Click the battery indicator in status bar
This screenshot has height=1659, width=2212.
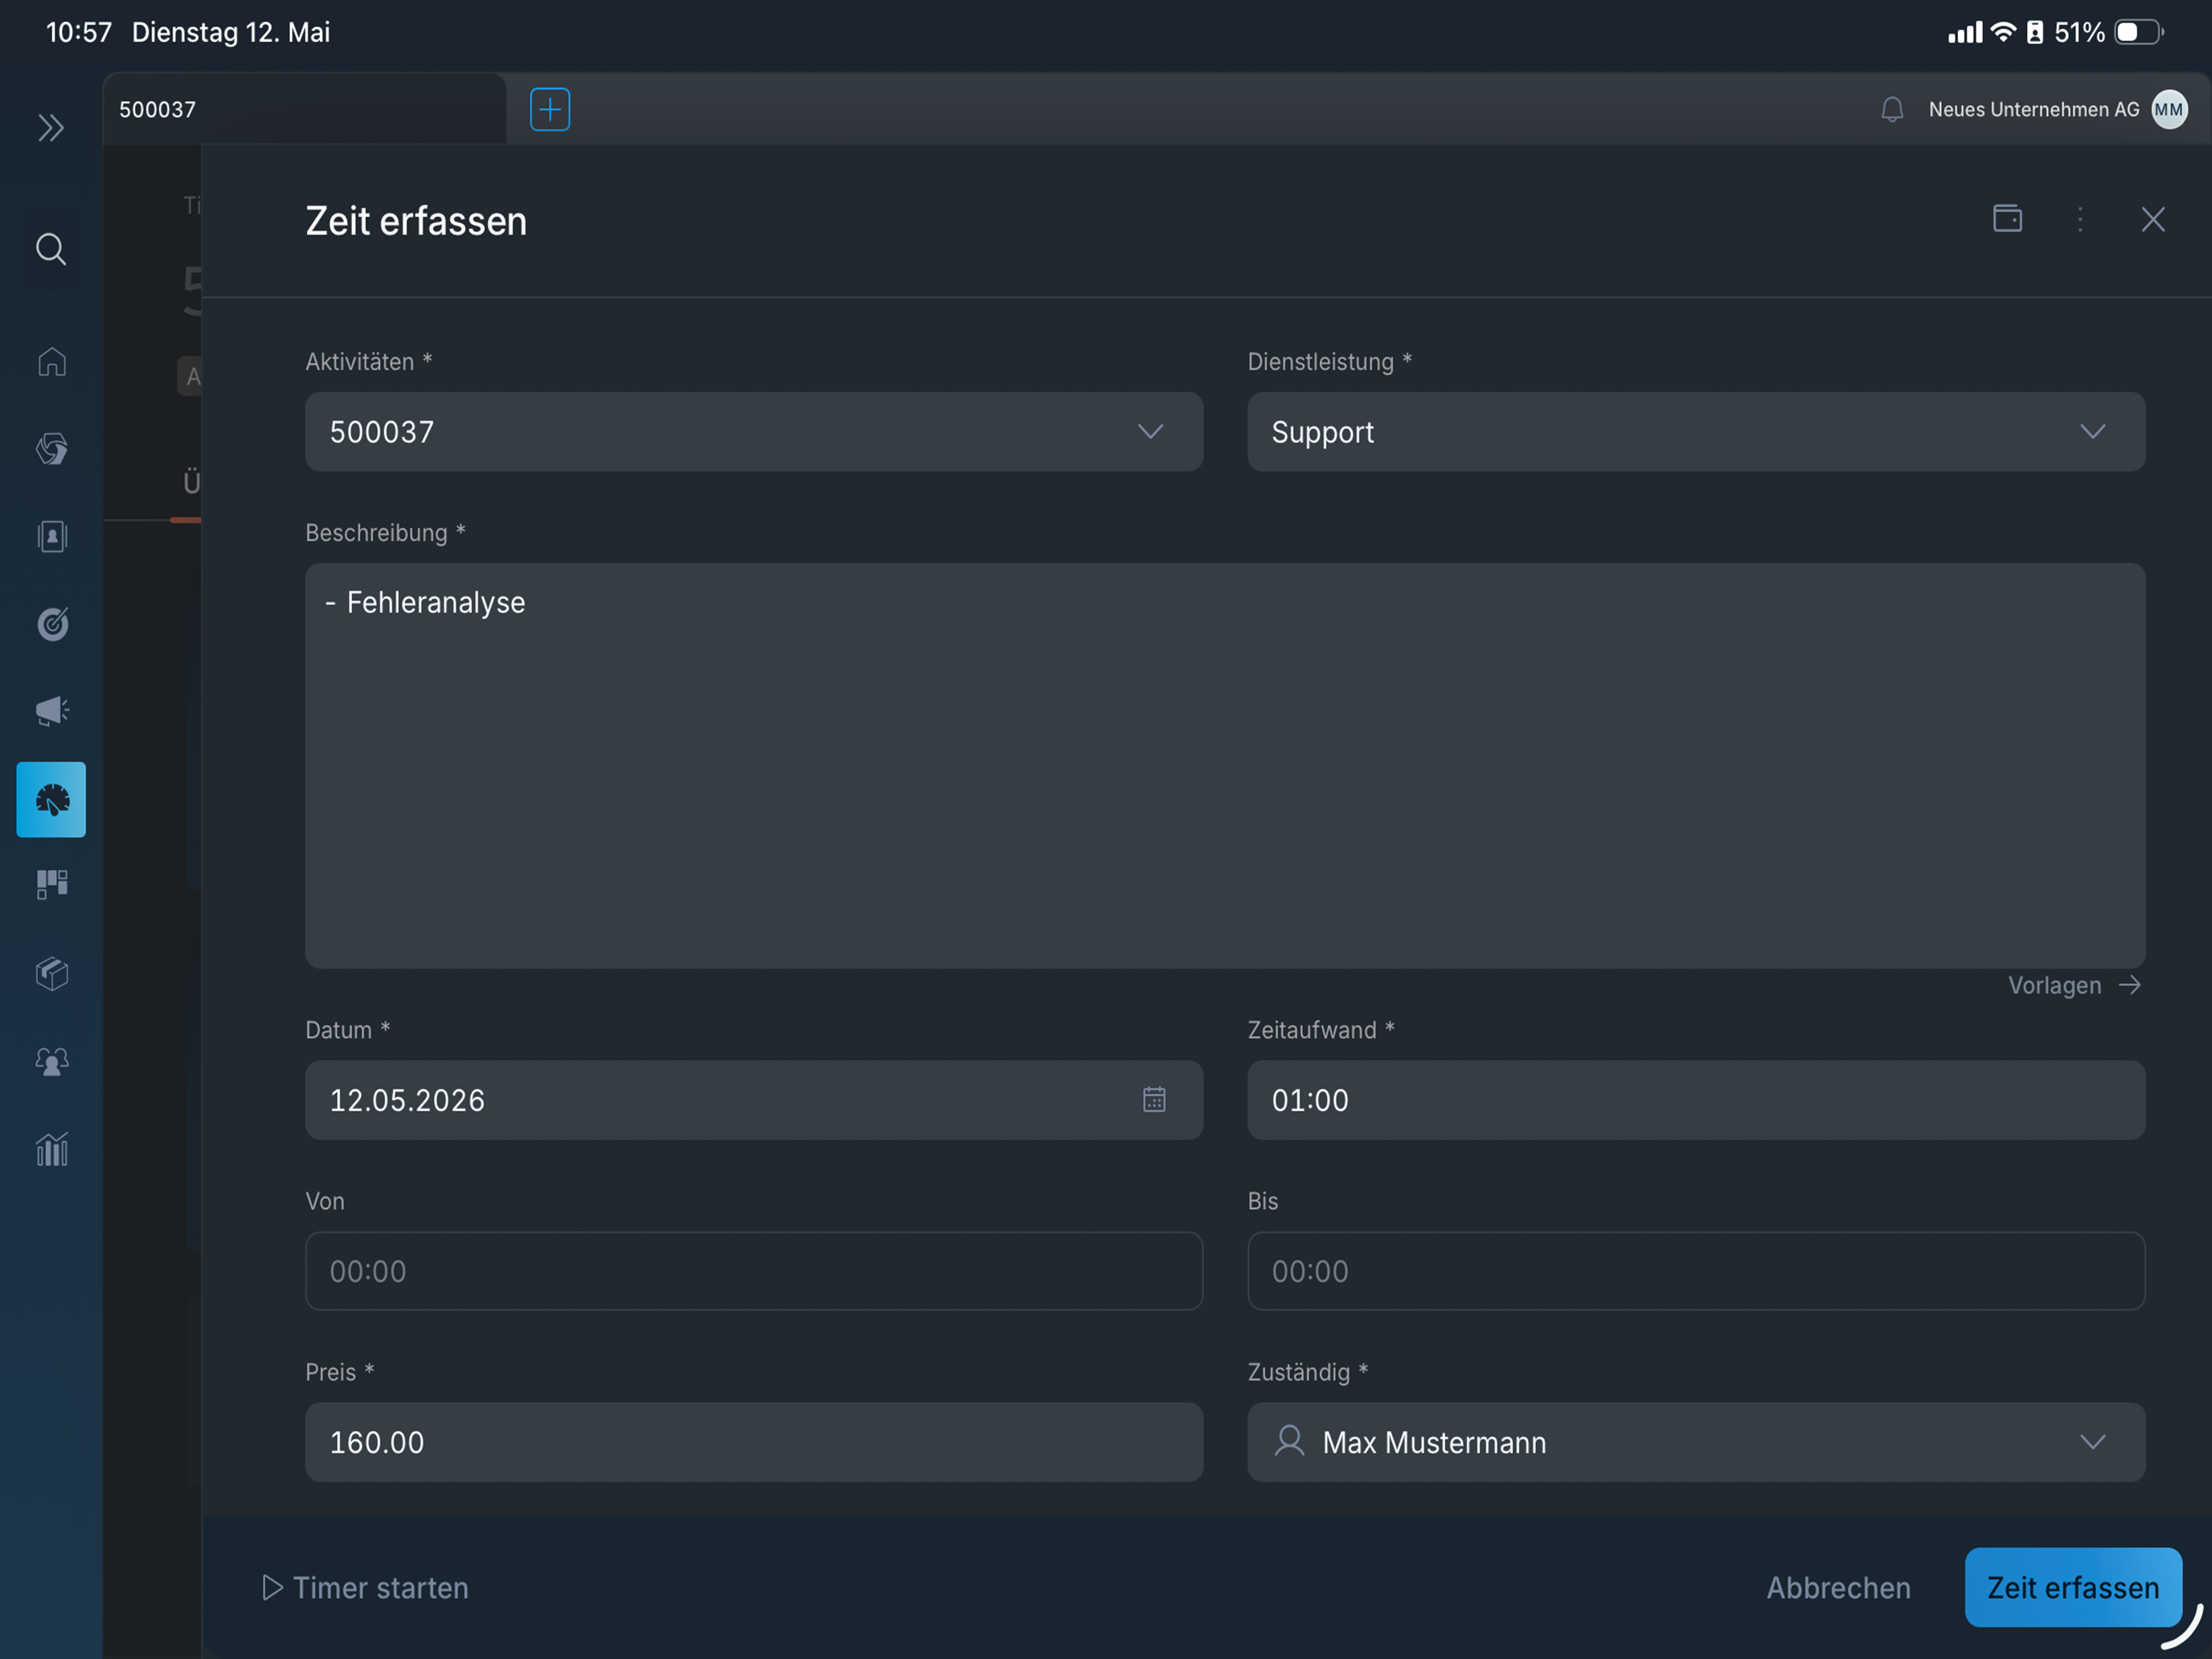click(2139, 32)
